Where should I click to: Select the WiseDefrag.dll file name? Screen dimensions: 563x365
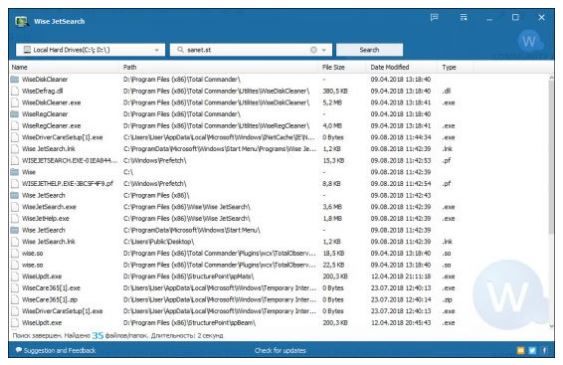(42, 91)
